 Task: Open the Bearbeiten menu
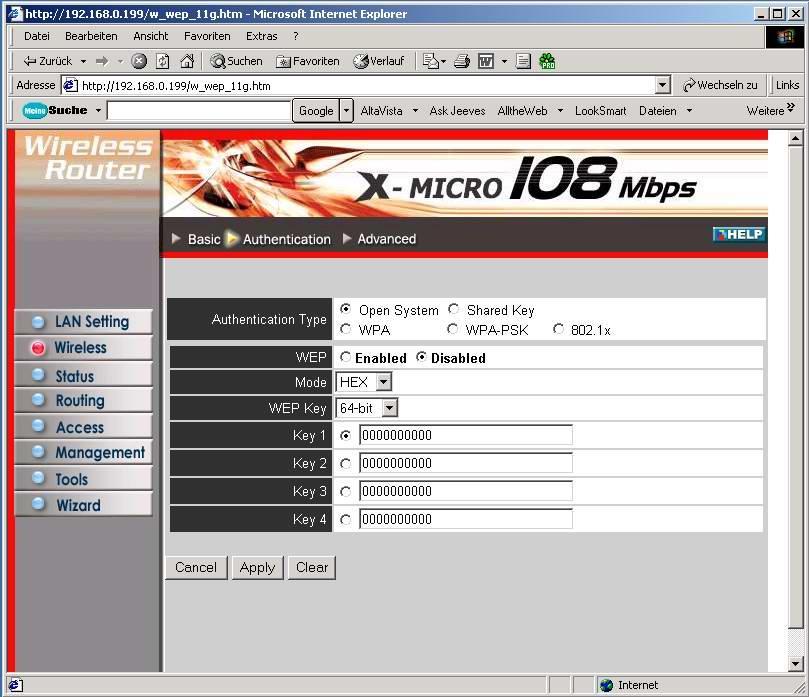point(91,36)
